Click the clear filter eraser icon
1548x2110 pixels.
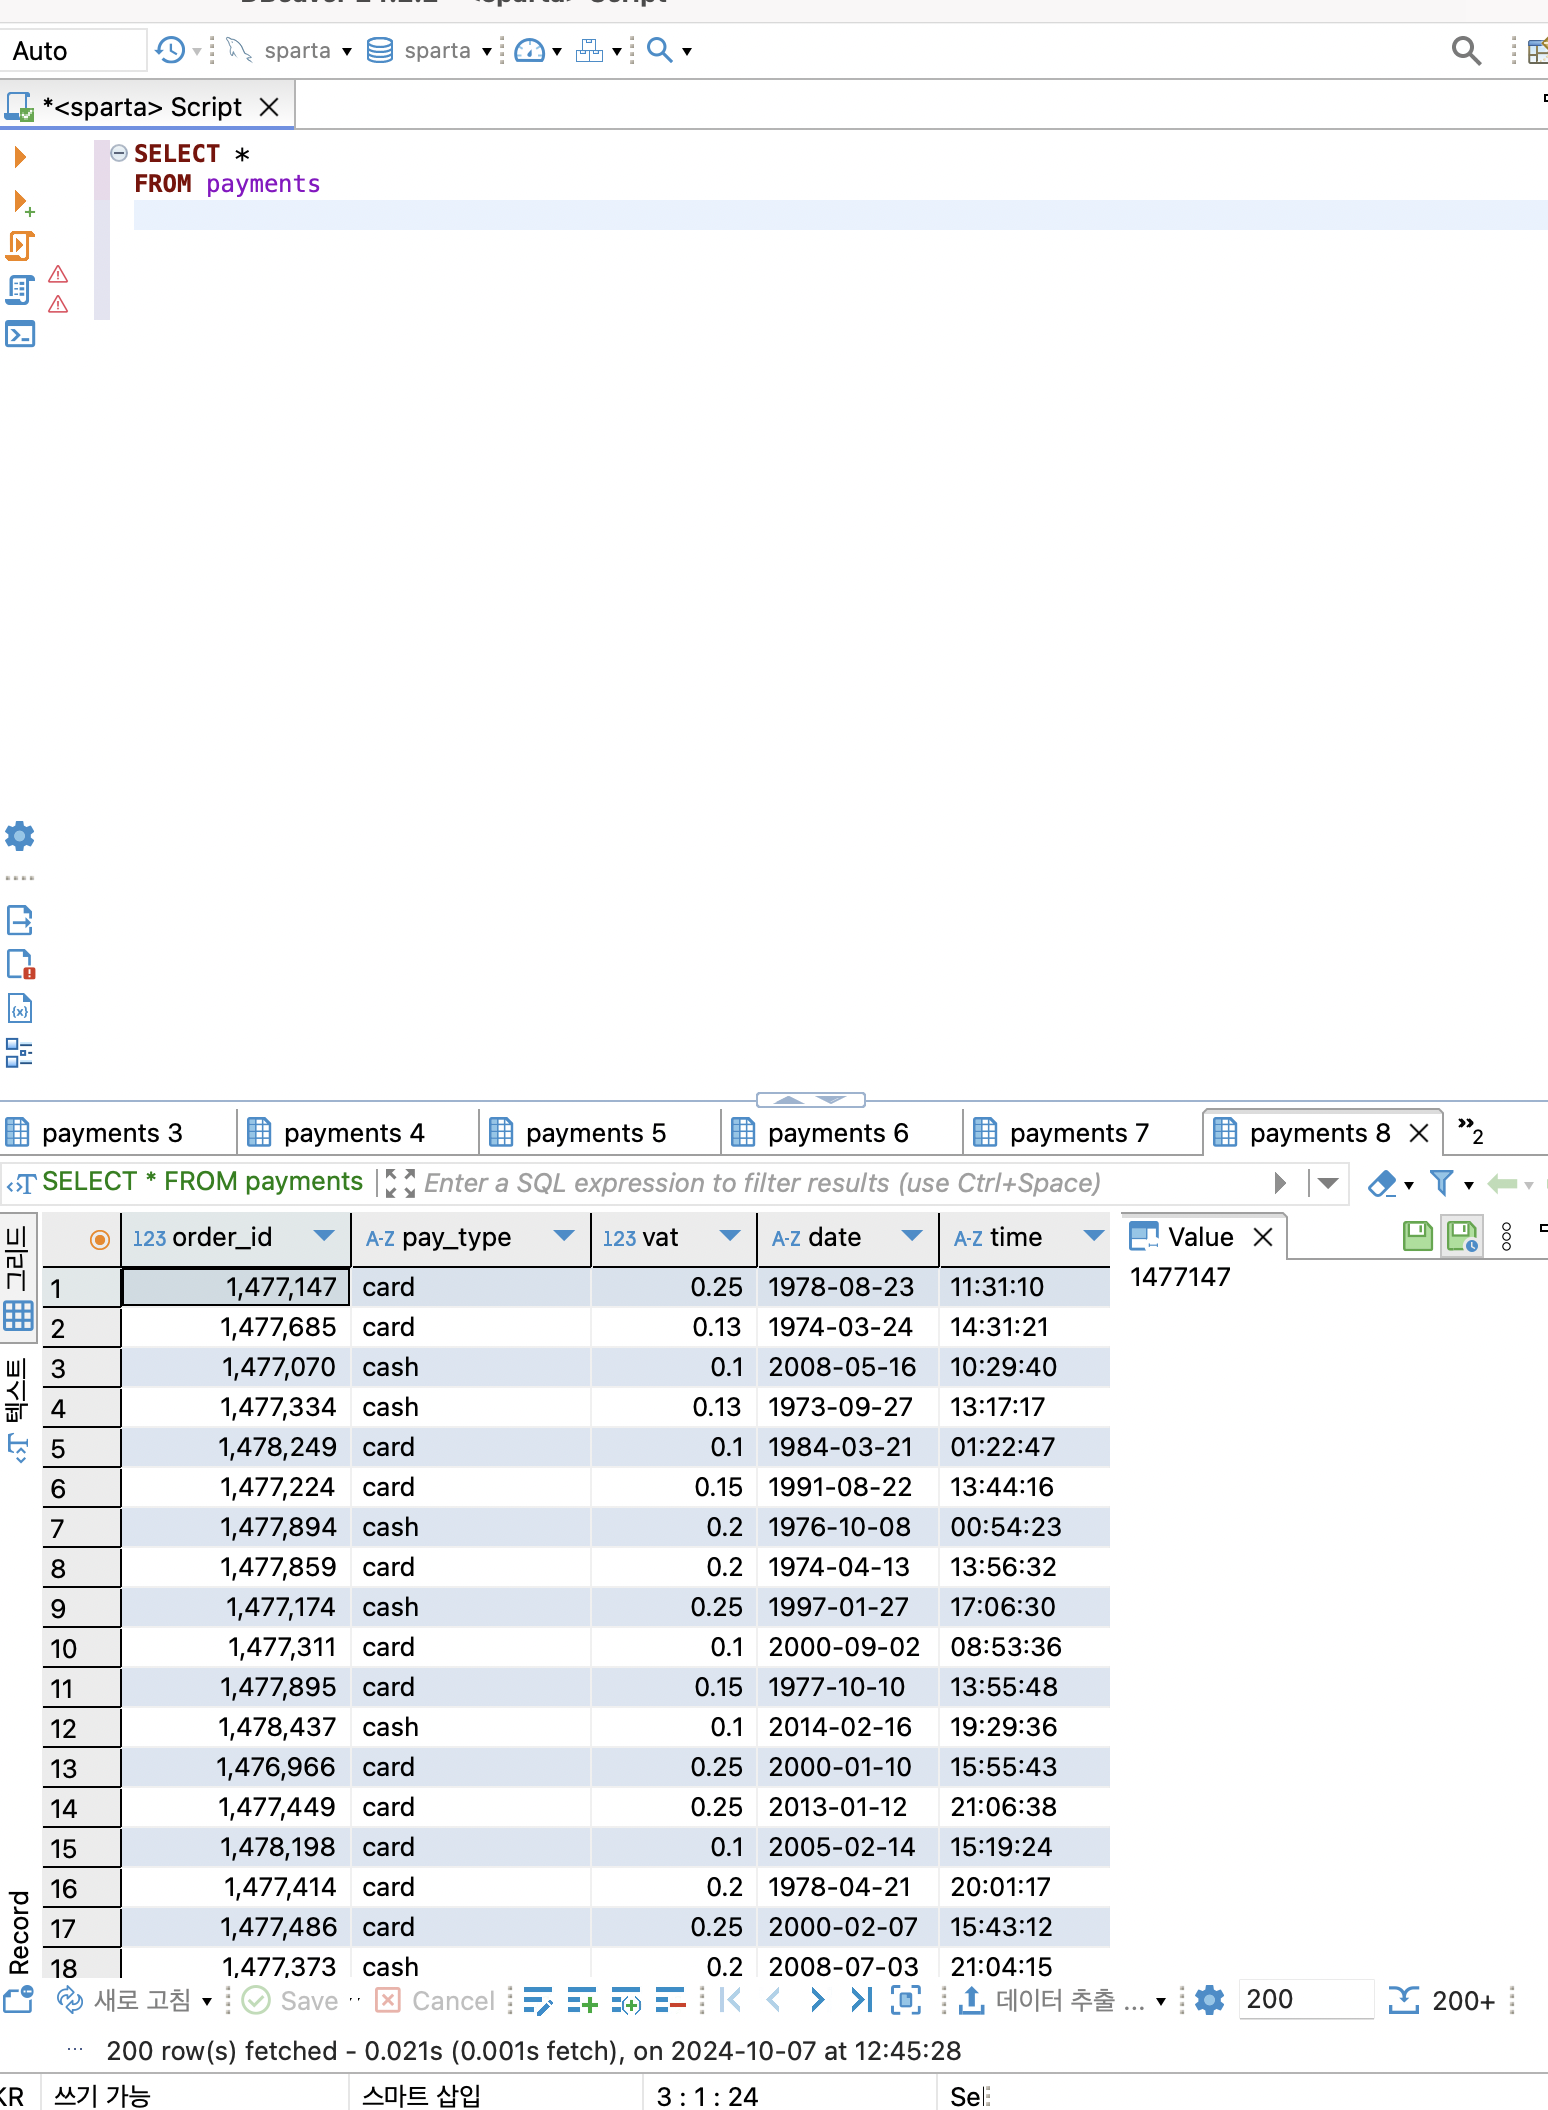(x=1383, y=1184)
